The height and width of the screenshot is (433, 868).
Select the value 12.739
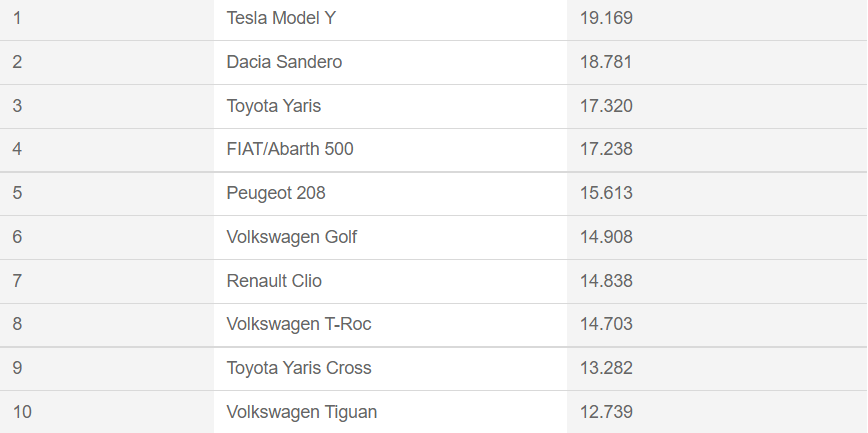(x=606, y=412)
